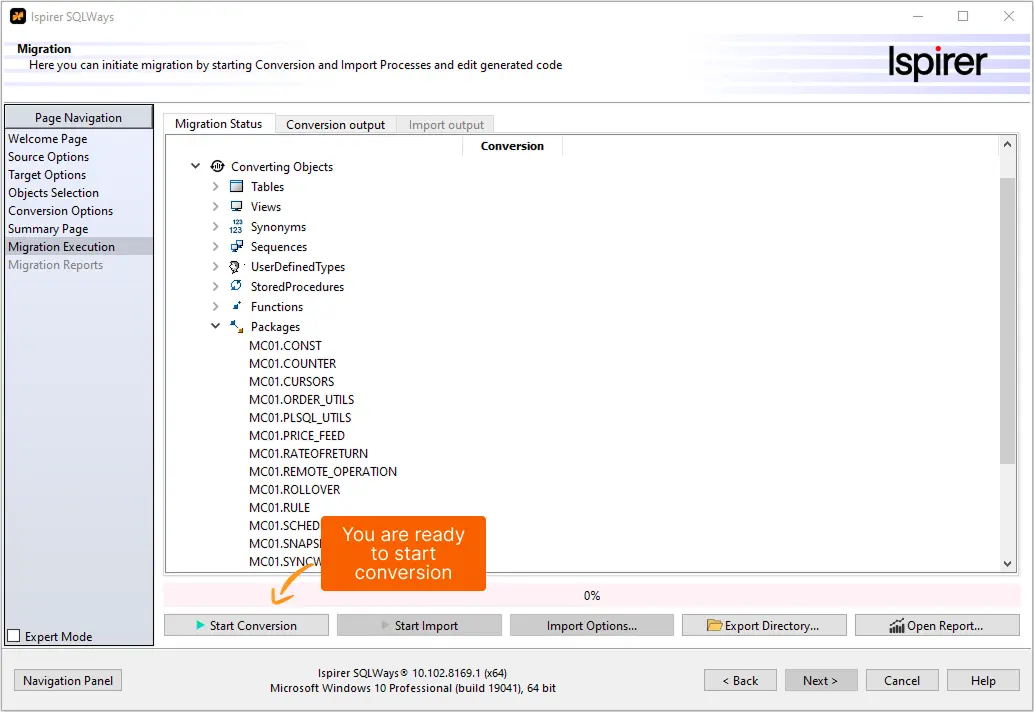This screenshot has height=712, width=1034.
Task: Click the Tables node icon
Action: pyautogui.click(x=236, y=187)
